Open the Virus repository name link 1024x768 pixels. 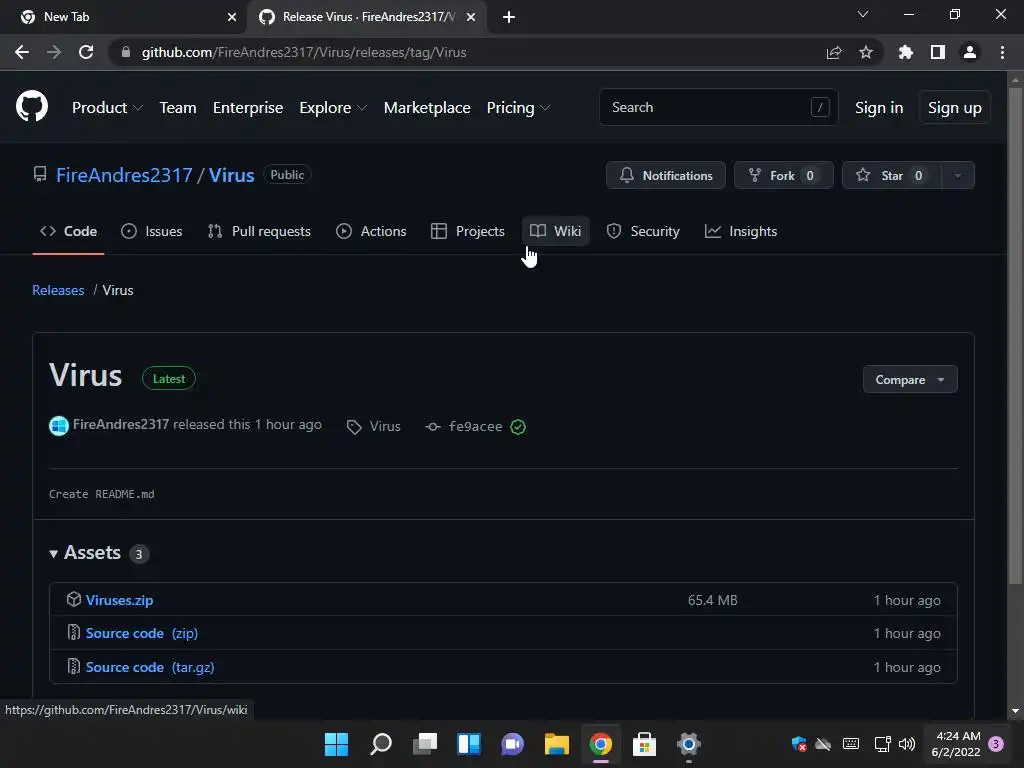tap(231, 175)
